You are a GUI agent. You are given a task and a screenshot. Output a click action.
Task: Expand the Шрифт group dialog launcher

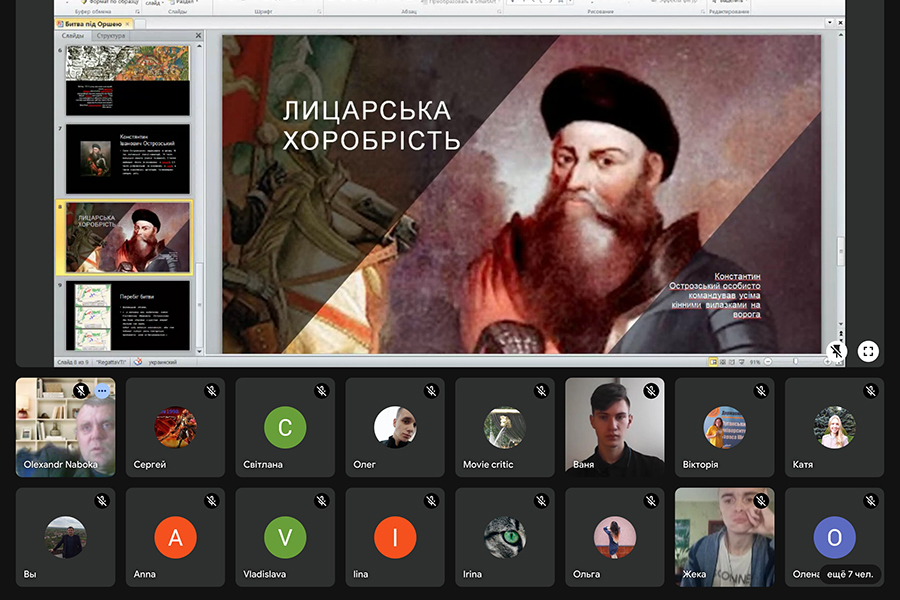click(x=319, y=11)
